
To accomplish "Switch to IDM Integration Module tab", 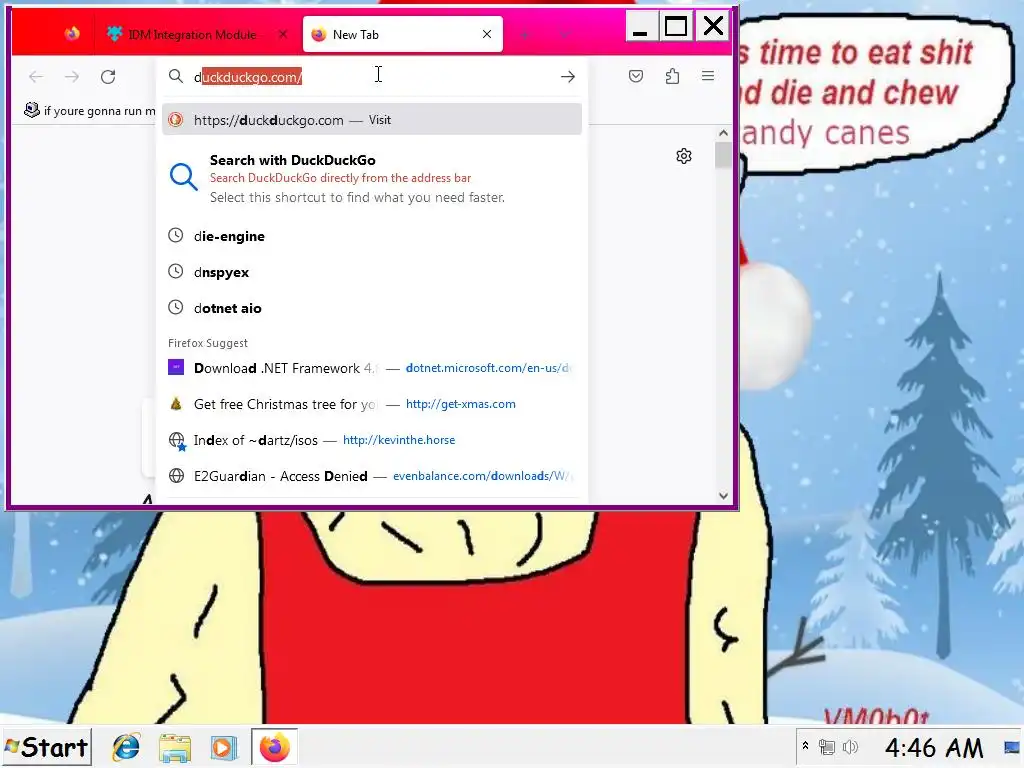I will click(x=191, y=35).
